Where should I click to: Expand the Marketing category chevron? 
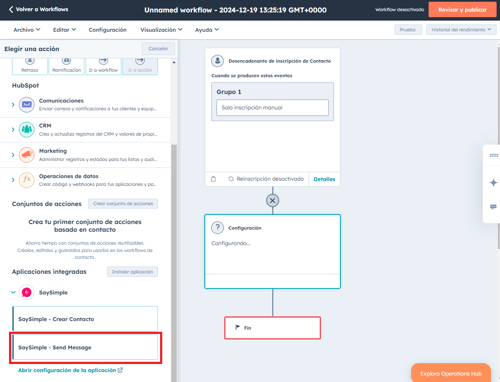pos(13,155)
